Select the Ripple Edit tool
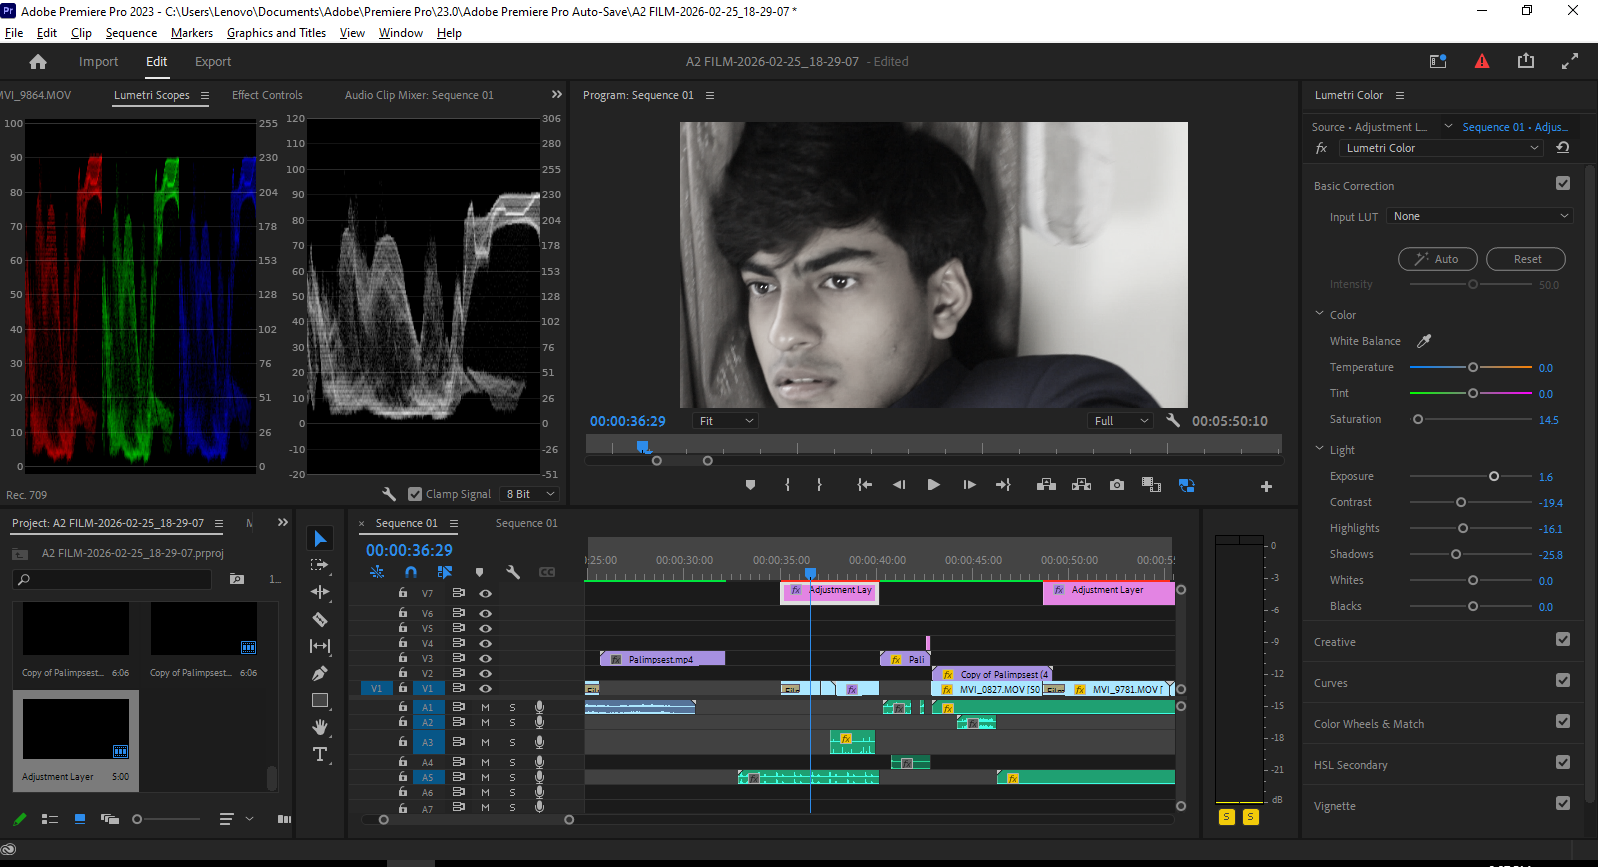1598x867 pixels. (320, 592)
